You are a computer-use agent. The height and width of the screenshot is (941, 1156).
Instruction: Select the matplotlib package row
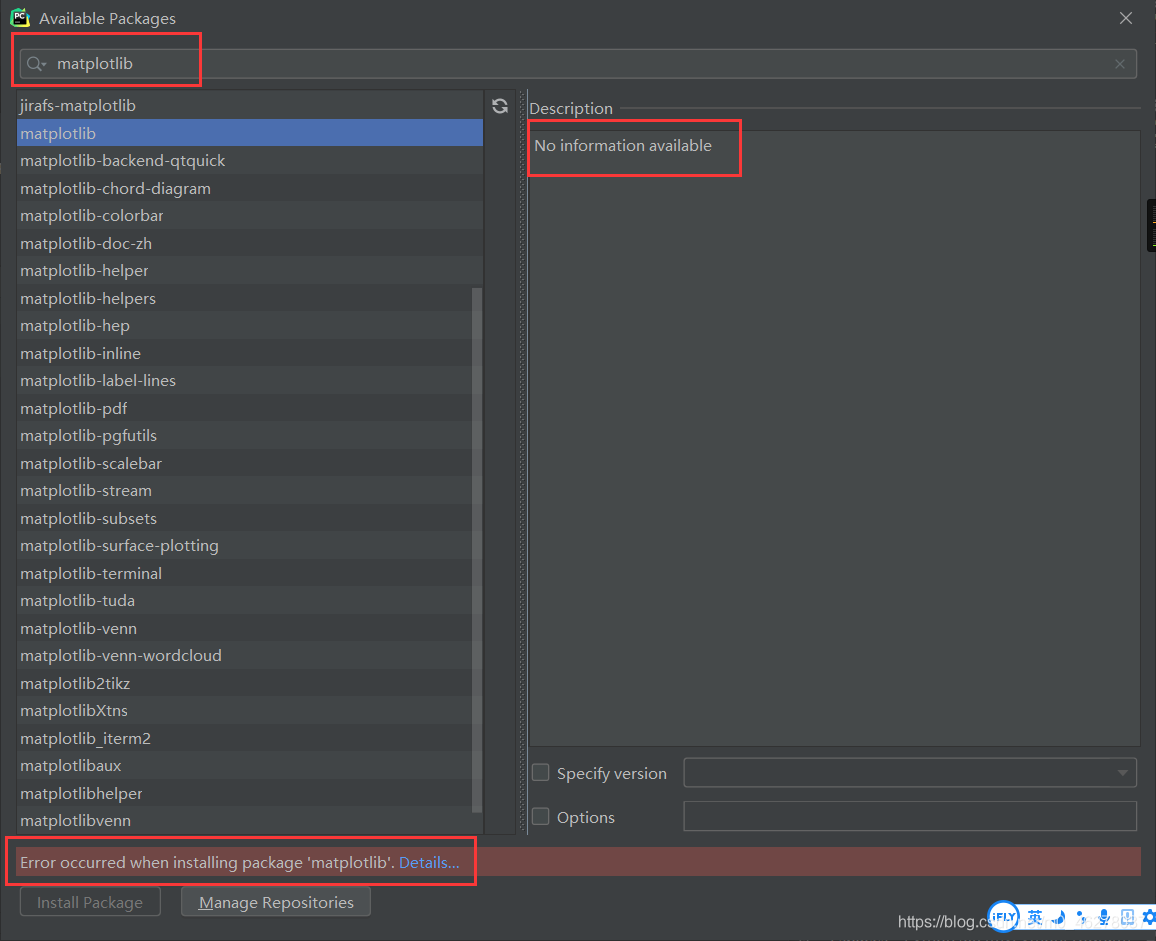(x=250, y=133)
